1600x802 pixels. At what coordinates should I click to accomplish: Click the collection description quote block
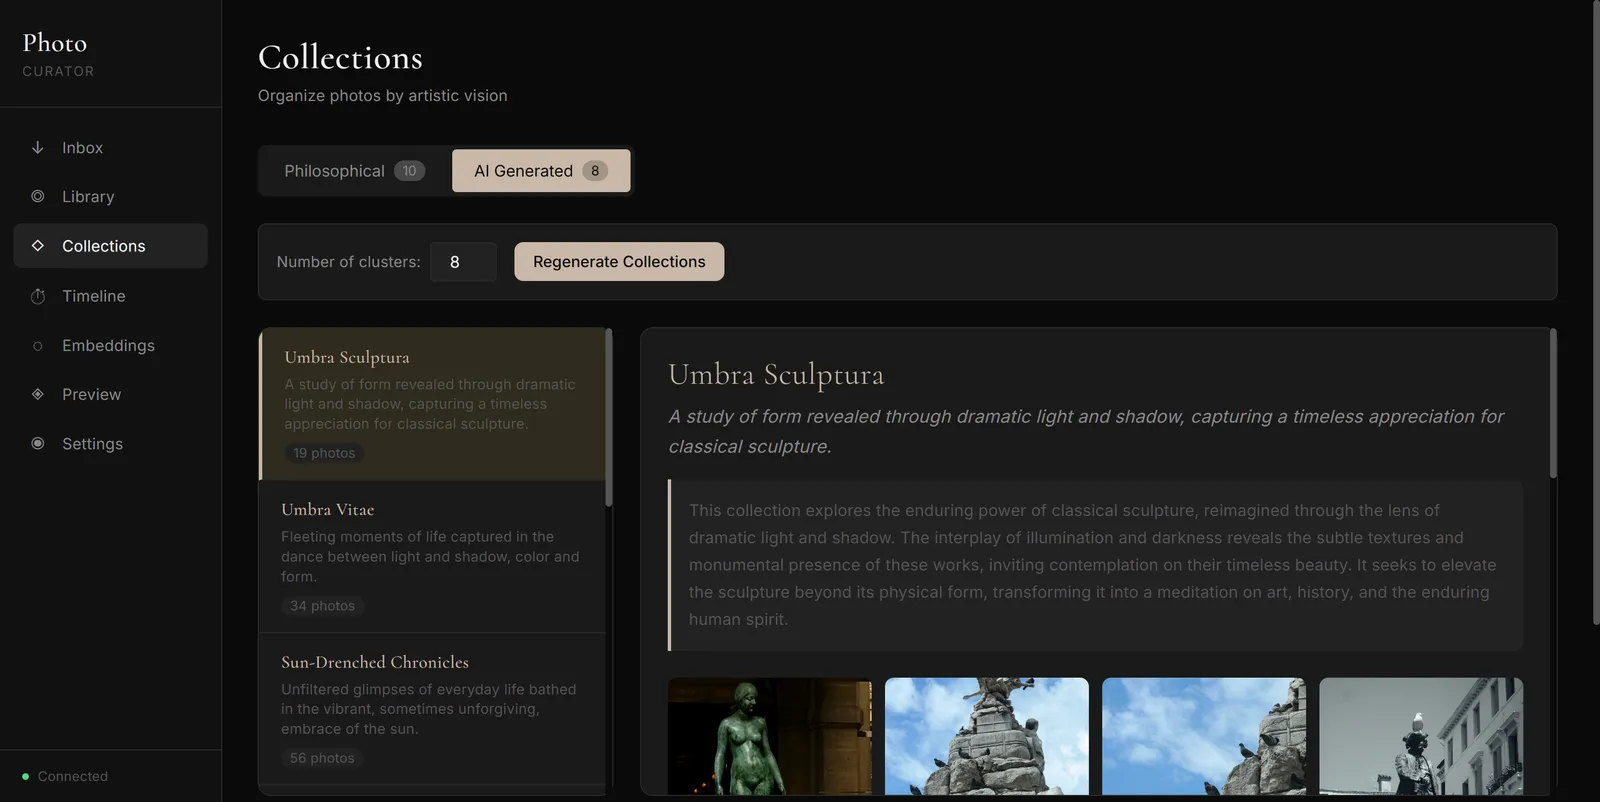[1095, 565]
